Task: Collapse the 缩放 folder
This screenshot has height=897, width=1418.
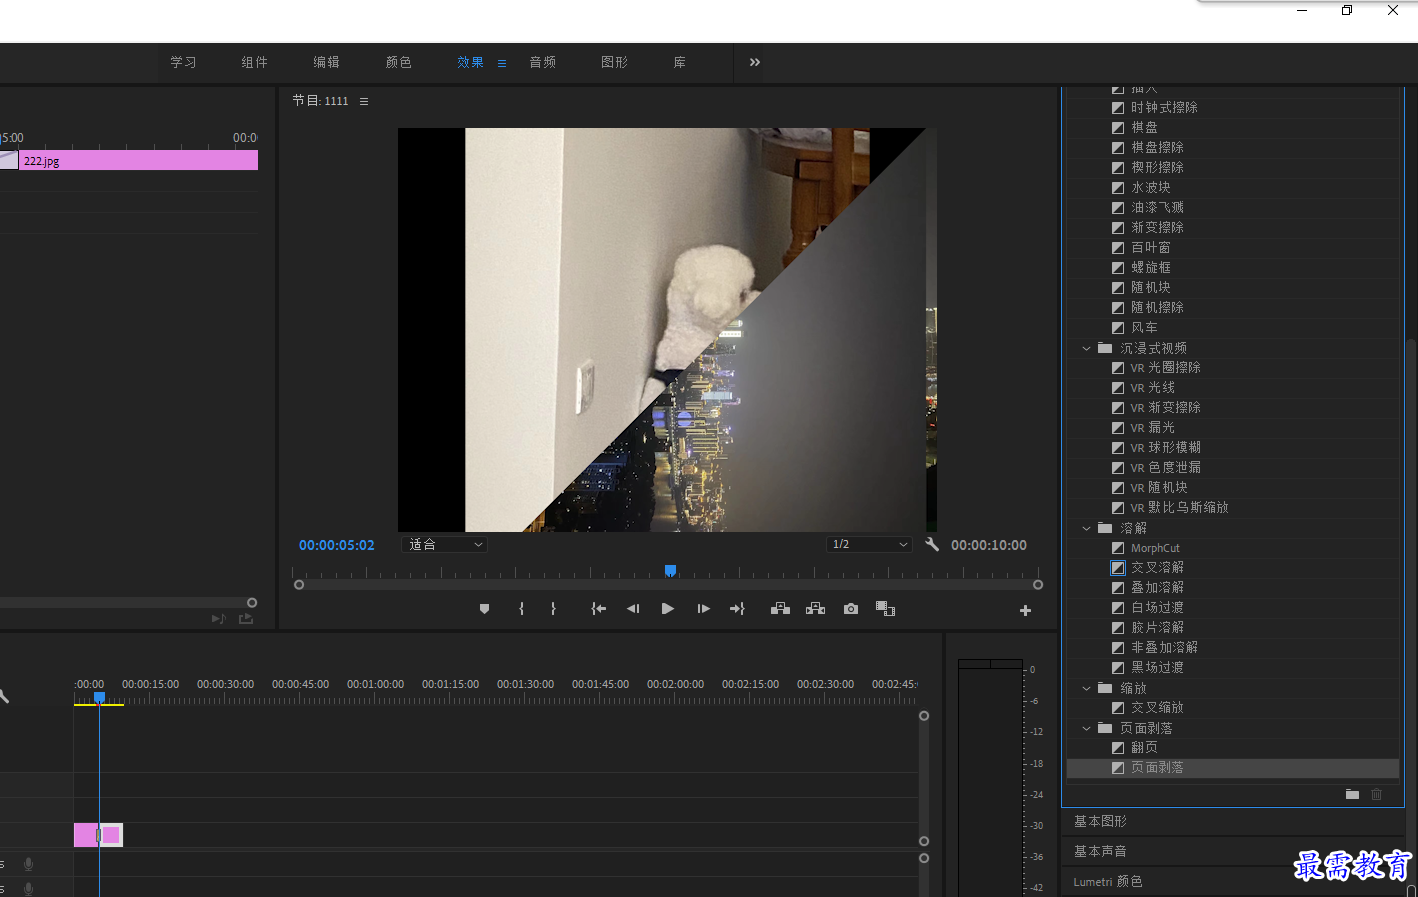Action: click(x=1086, y=688)
